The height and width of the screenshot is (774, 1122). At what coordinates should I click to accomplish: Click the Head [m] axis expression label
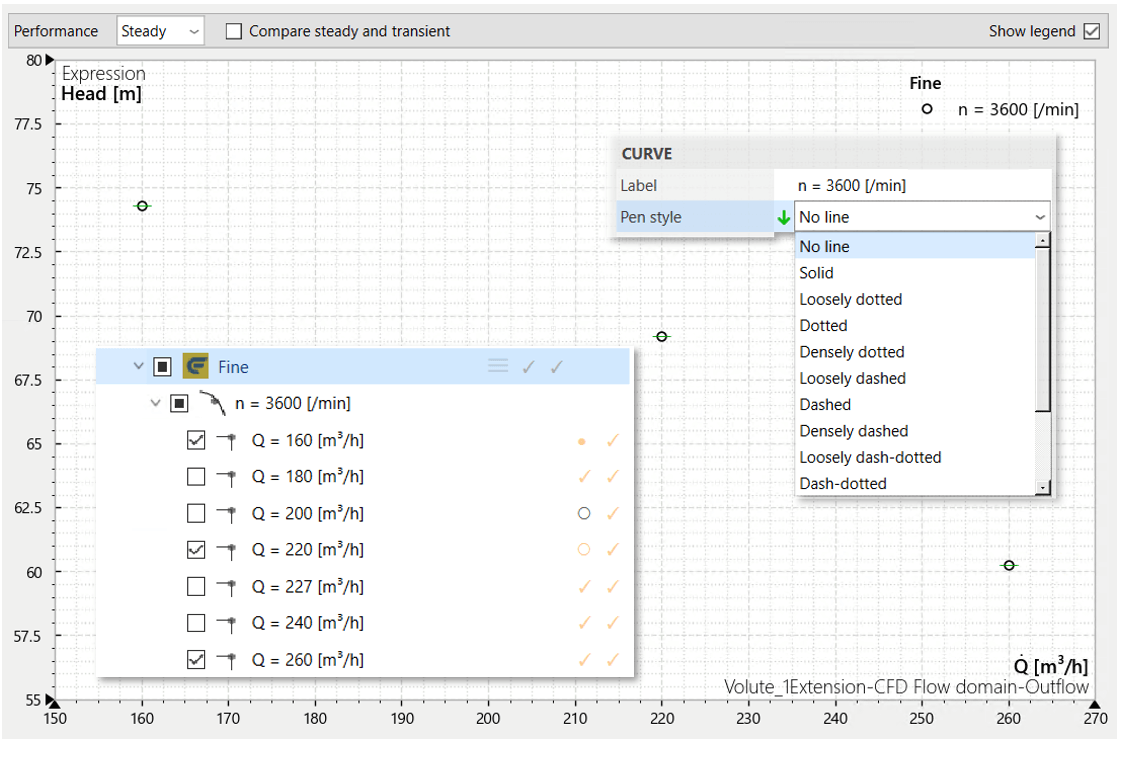click(x=101, y=94)
